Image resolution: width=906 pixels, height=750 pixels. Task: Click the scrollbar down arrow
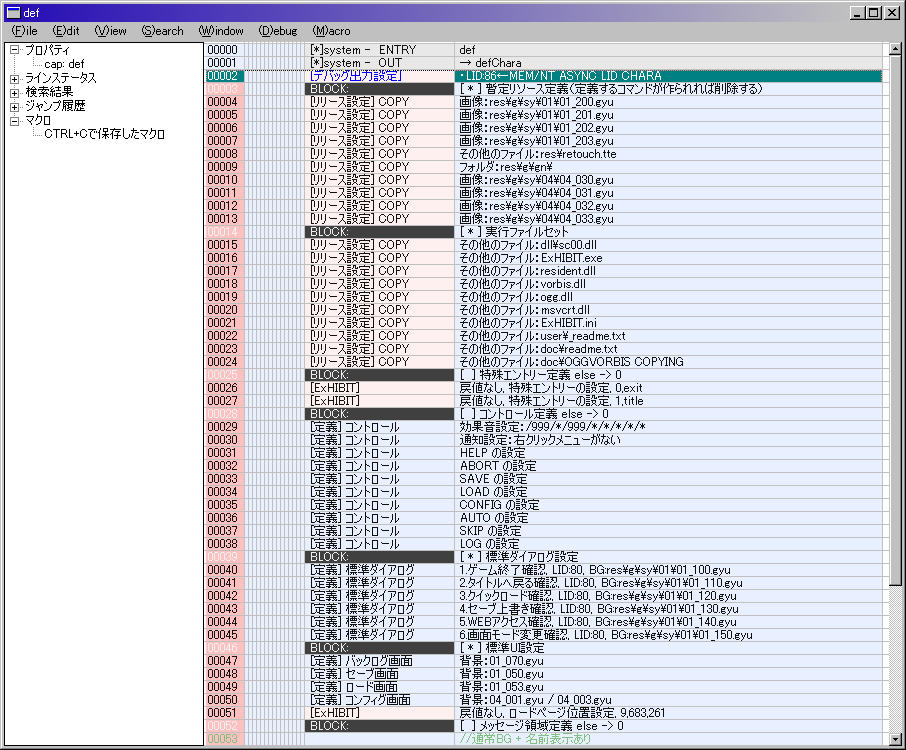tap(895, 739)
